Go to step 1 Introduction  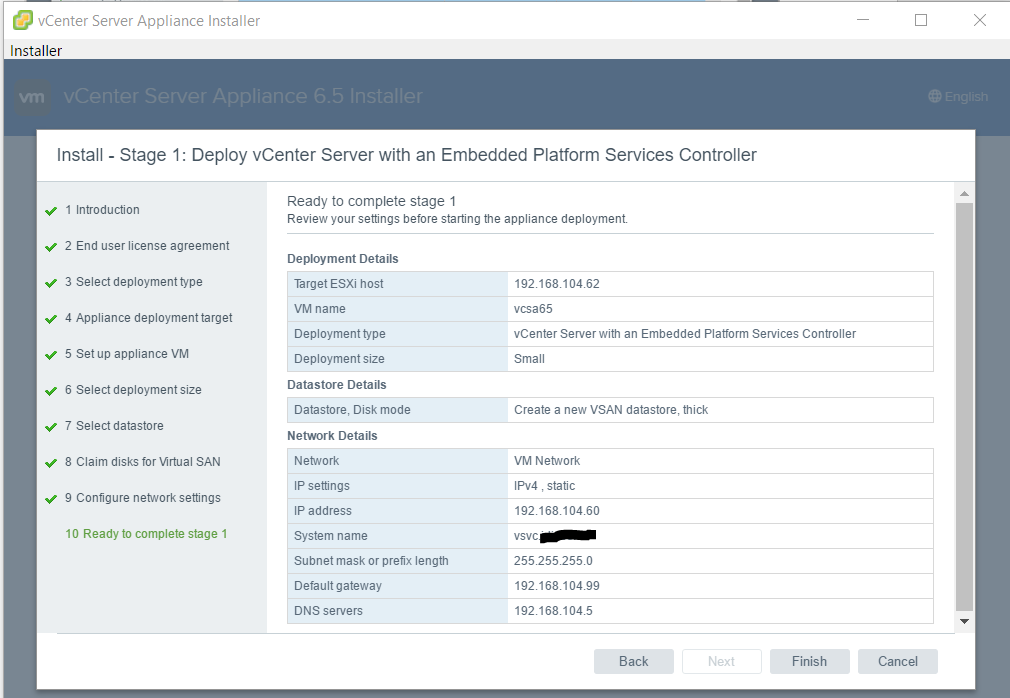pos(102,210)
